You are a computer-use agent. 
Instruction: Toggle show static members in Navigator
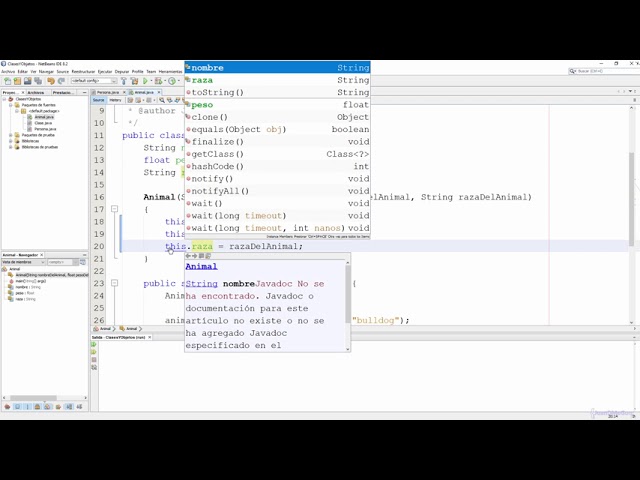[x=28, y=407]
